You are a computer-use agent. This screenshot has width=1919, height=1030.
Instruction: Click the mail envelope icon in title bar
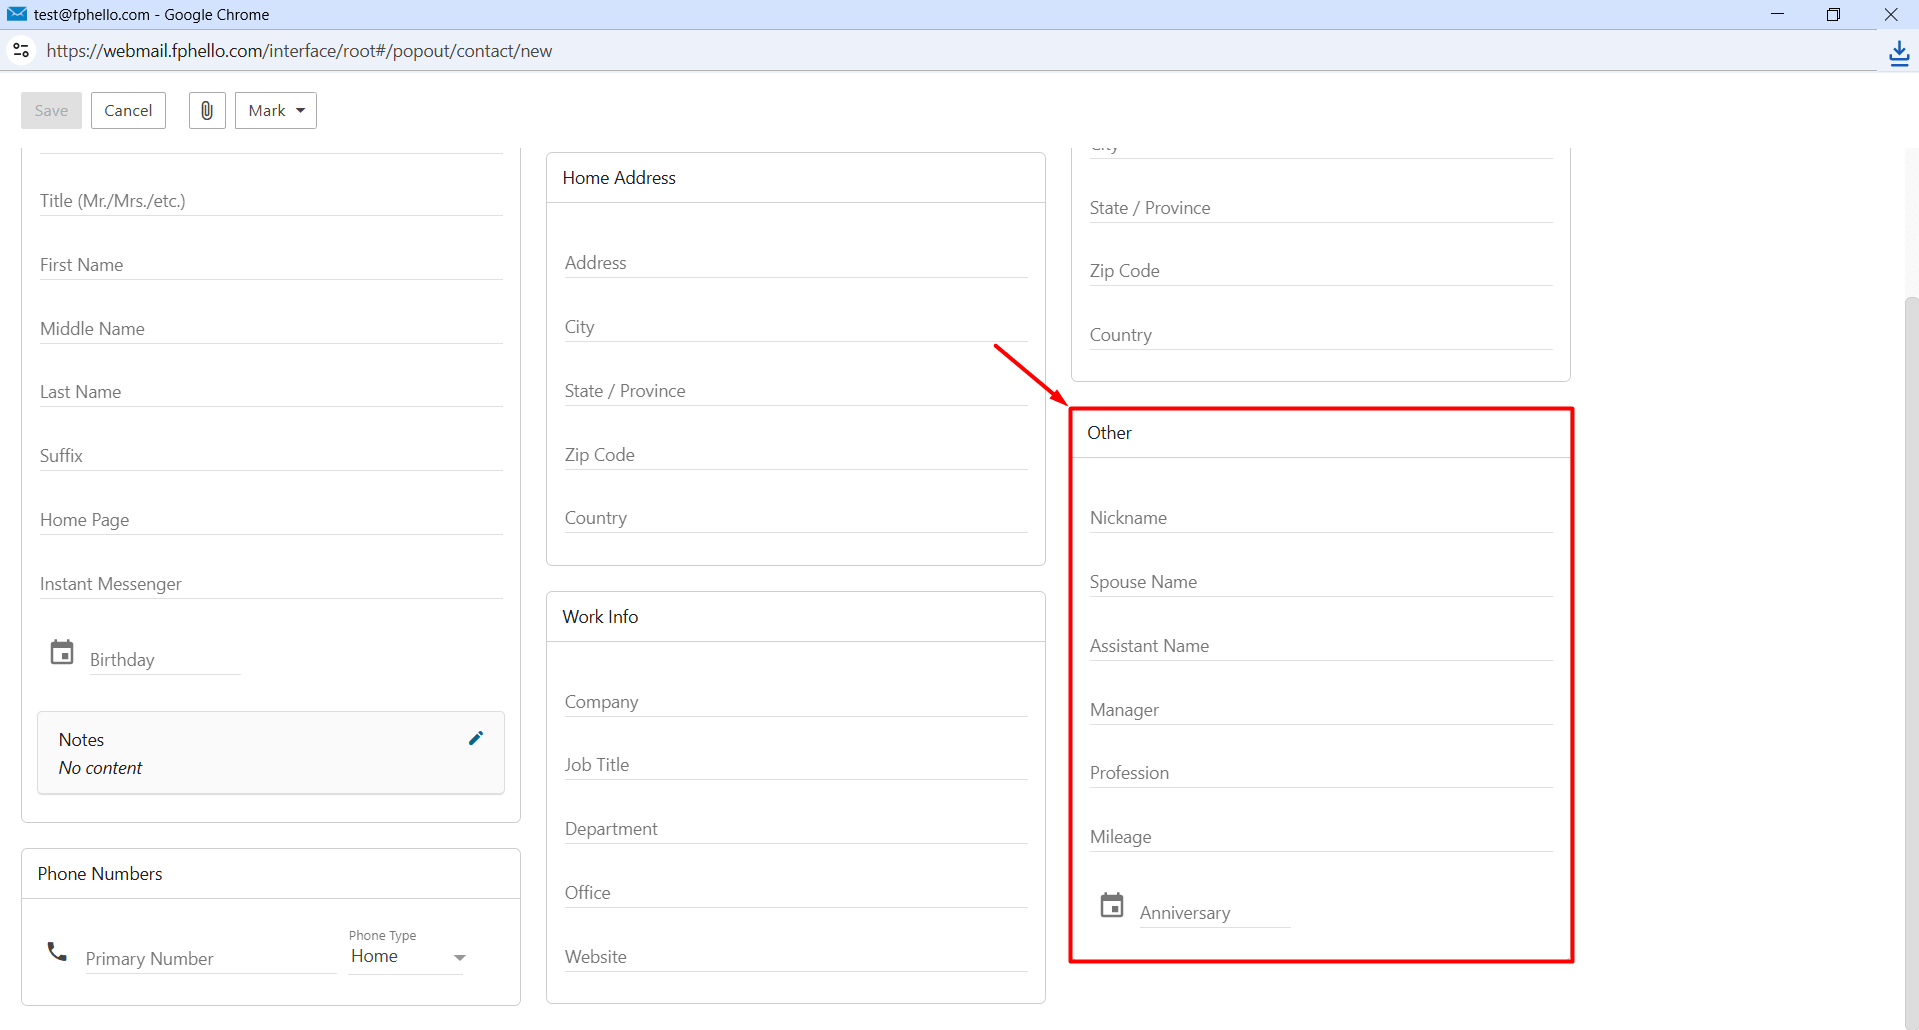click(17, 14)
